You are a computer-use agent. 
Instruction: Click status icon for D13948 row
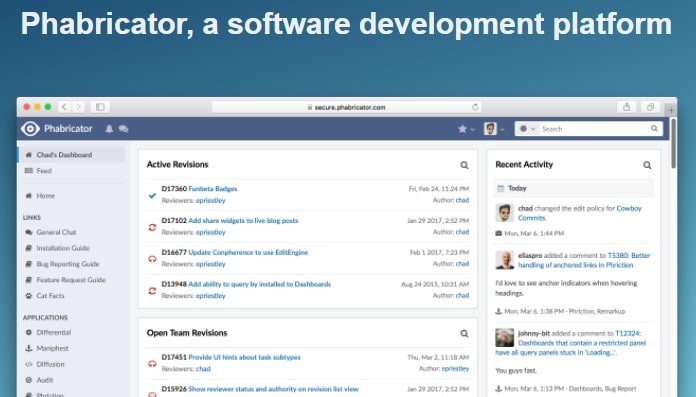[x=152, y=291]
